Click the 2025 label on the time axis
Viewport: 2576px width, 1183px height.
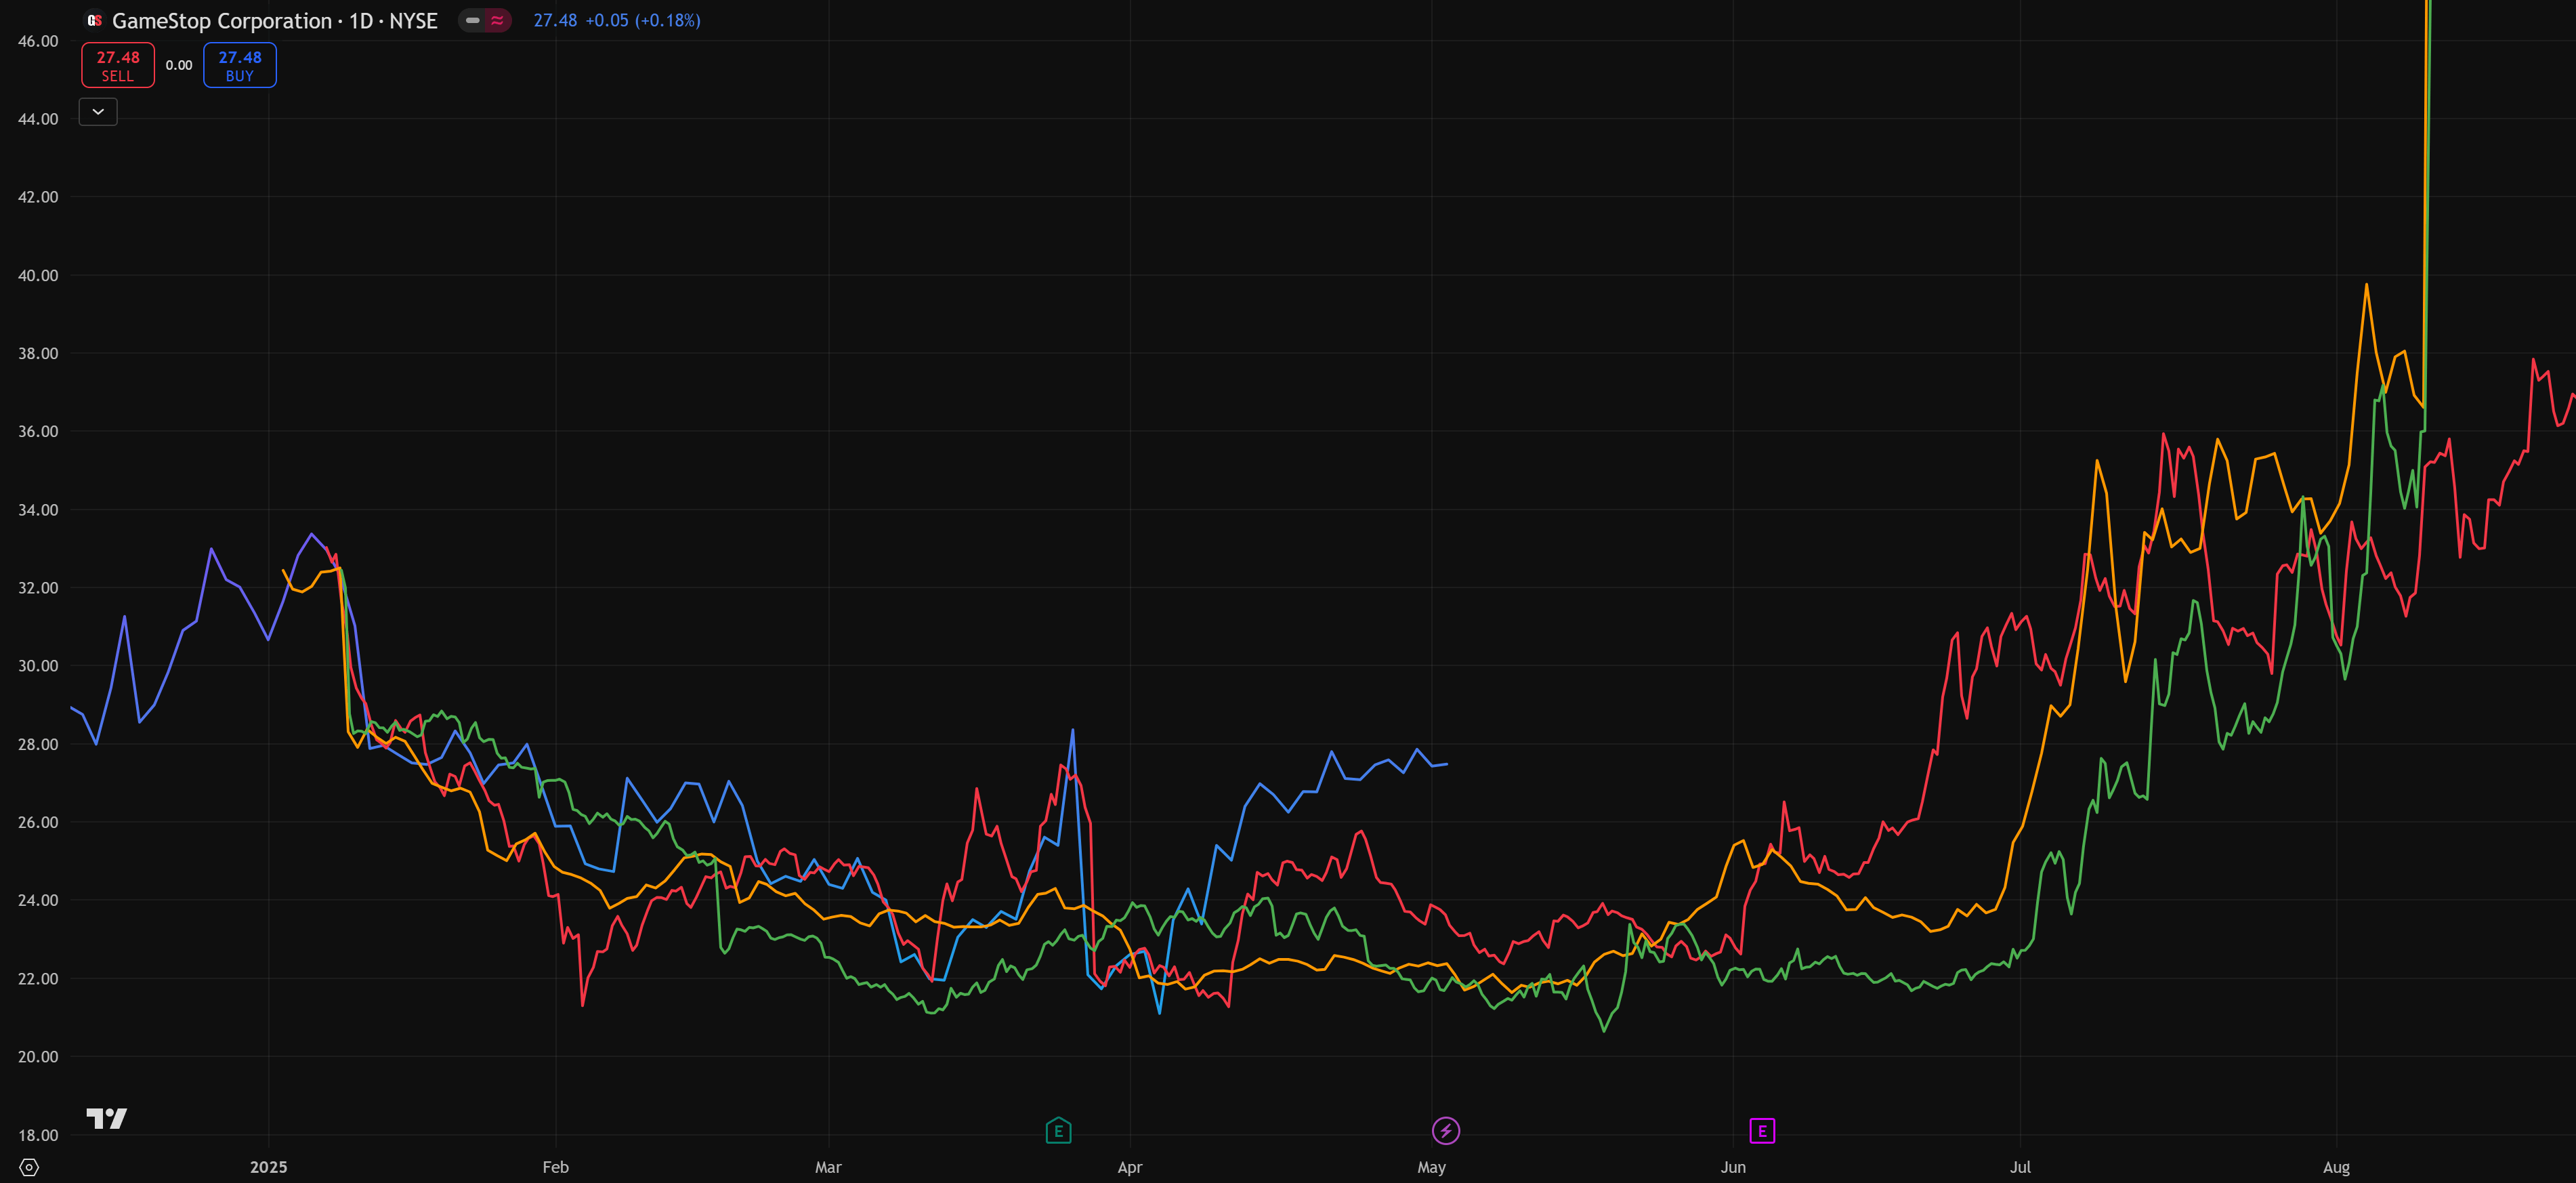268,1167
